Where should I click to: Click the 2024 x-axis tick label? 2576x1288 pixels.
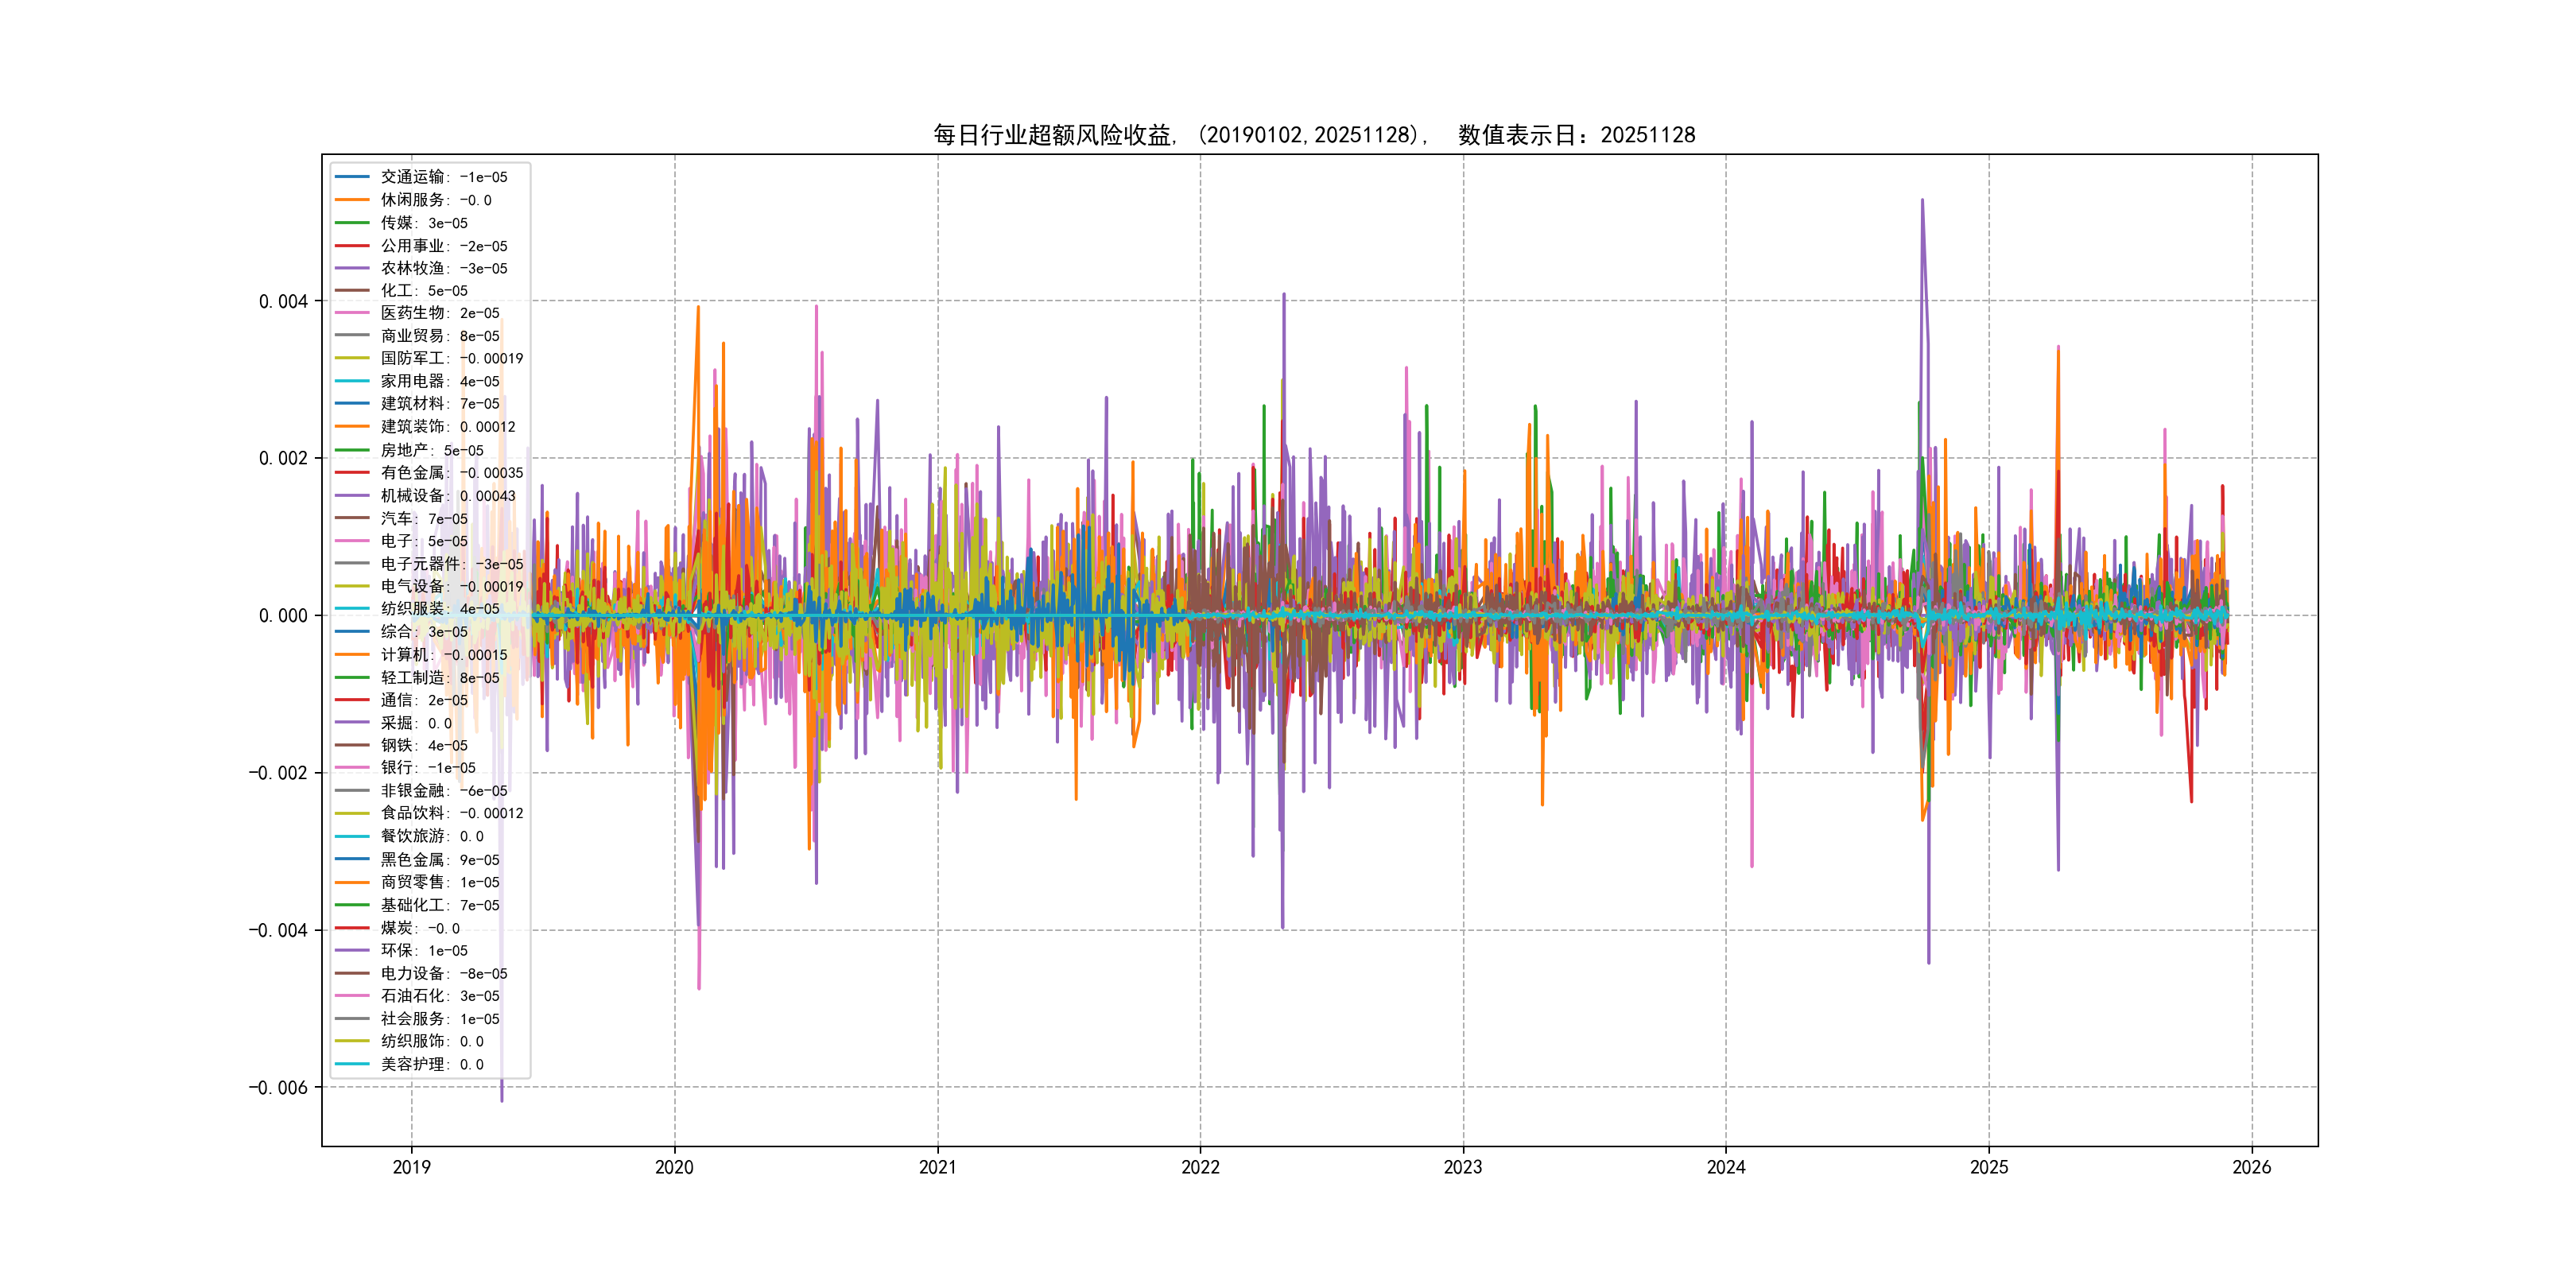pos(1725,1167)
